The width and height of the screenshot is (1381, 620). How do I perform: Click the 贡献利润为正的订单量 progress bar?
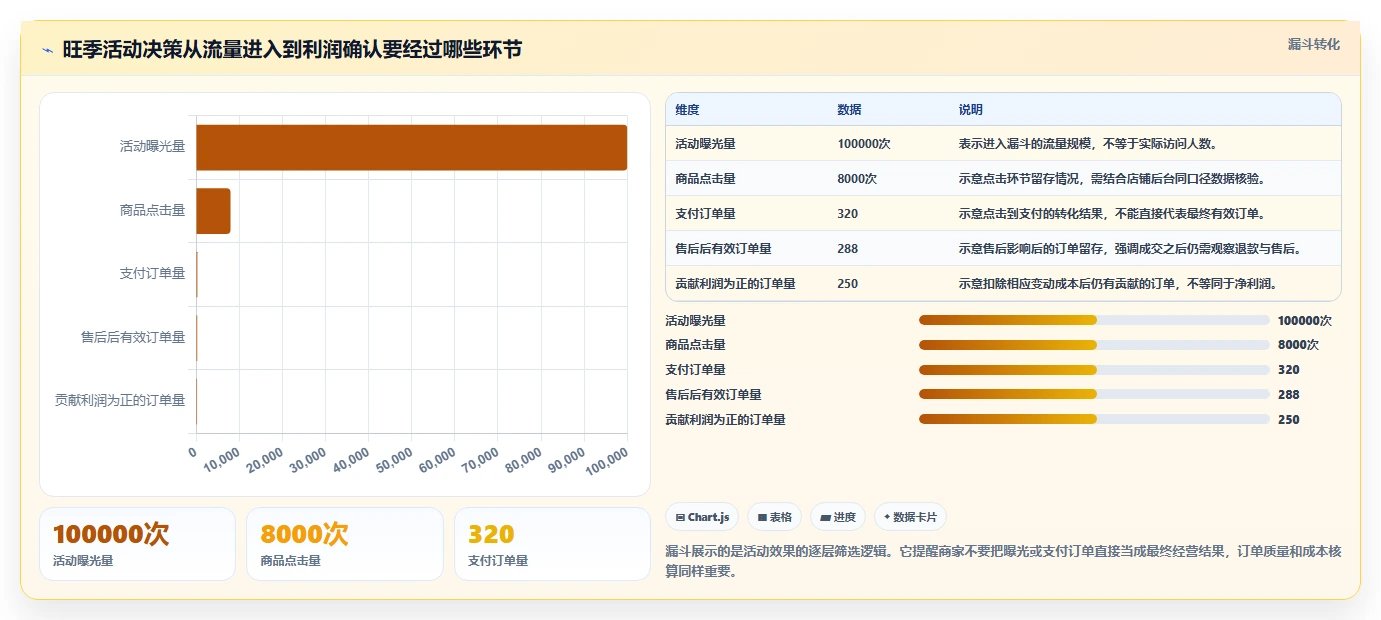(1094, 419)
